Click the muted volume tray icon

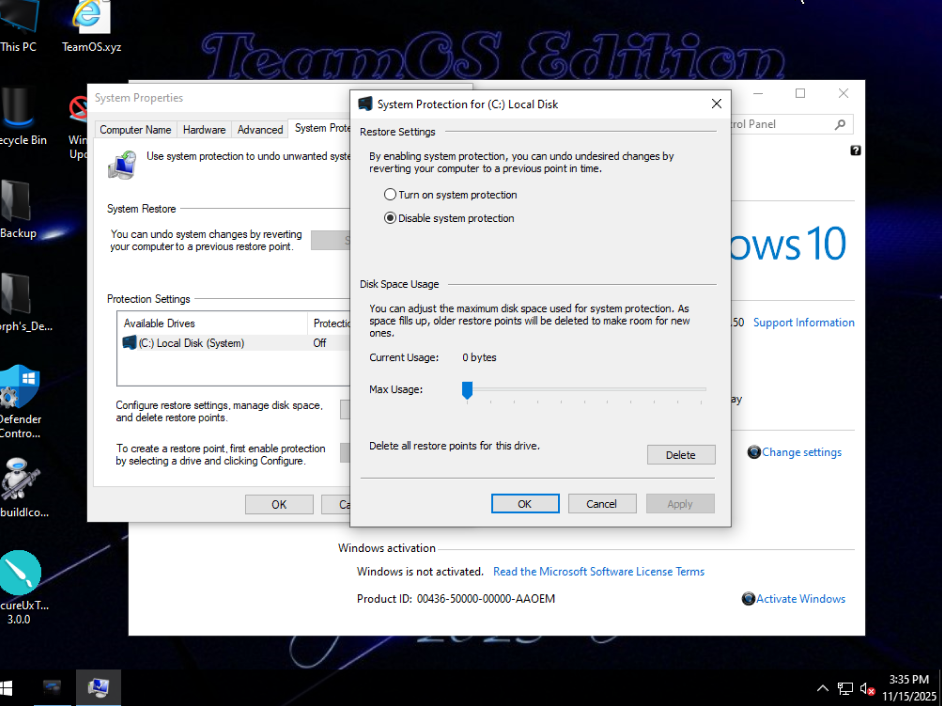[x=867, y=689]
